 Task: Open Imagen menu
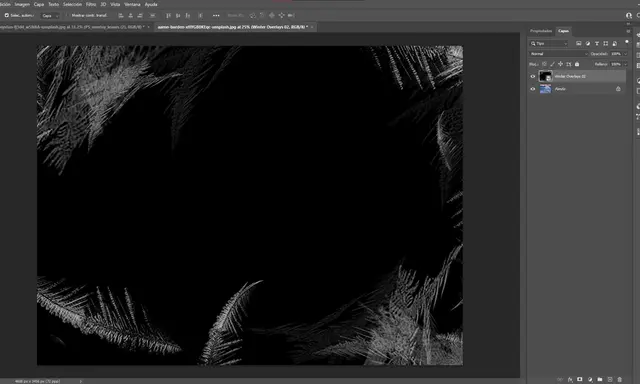tap(22, 4)
